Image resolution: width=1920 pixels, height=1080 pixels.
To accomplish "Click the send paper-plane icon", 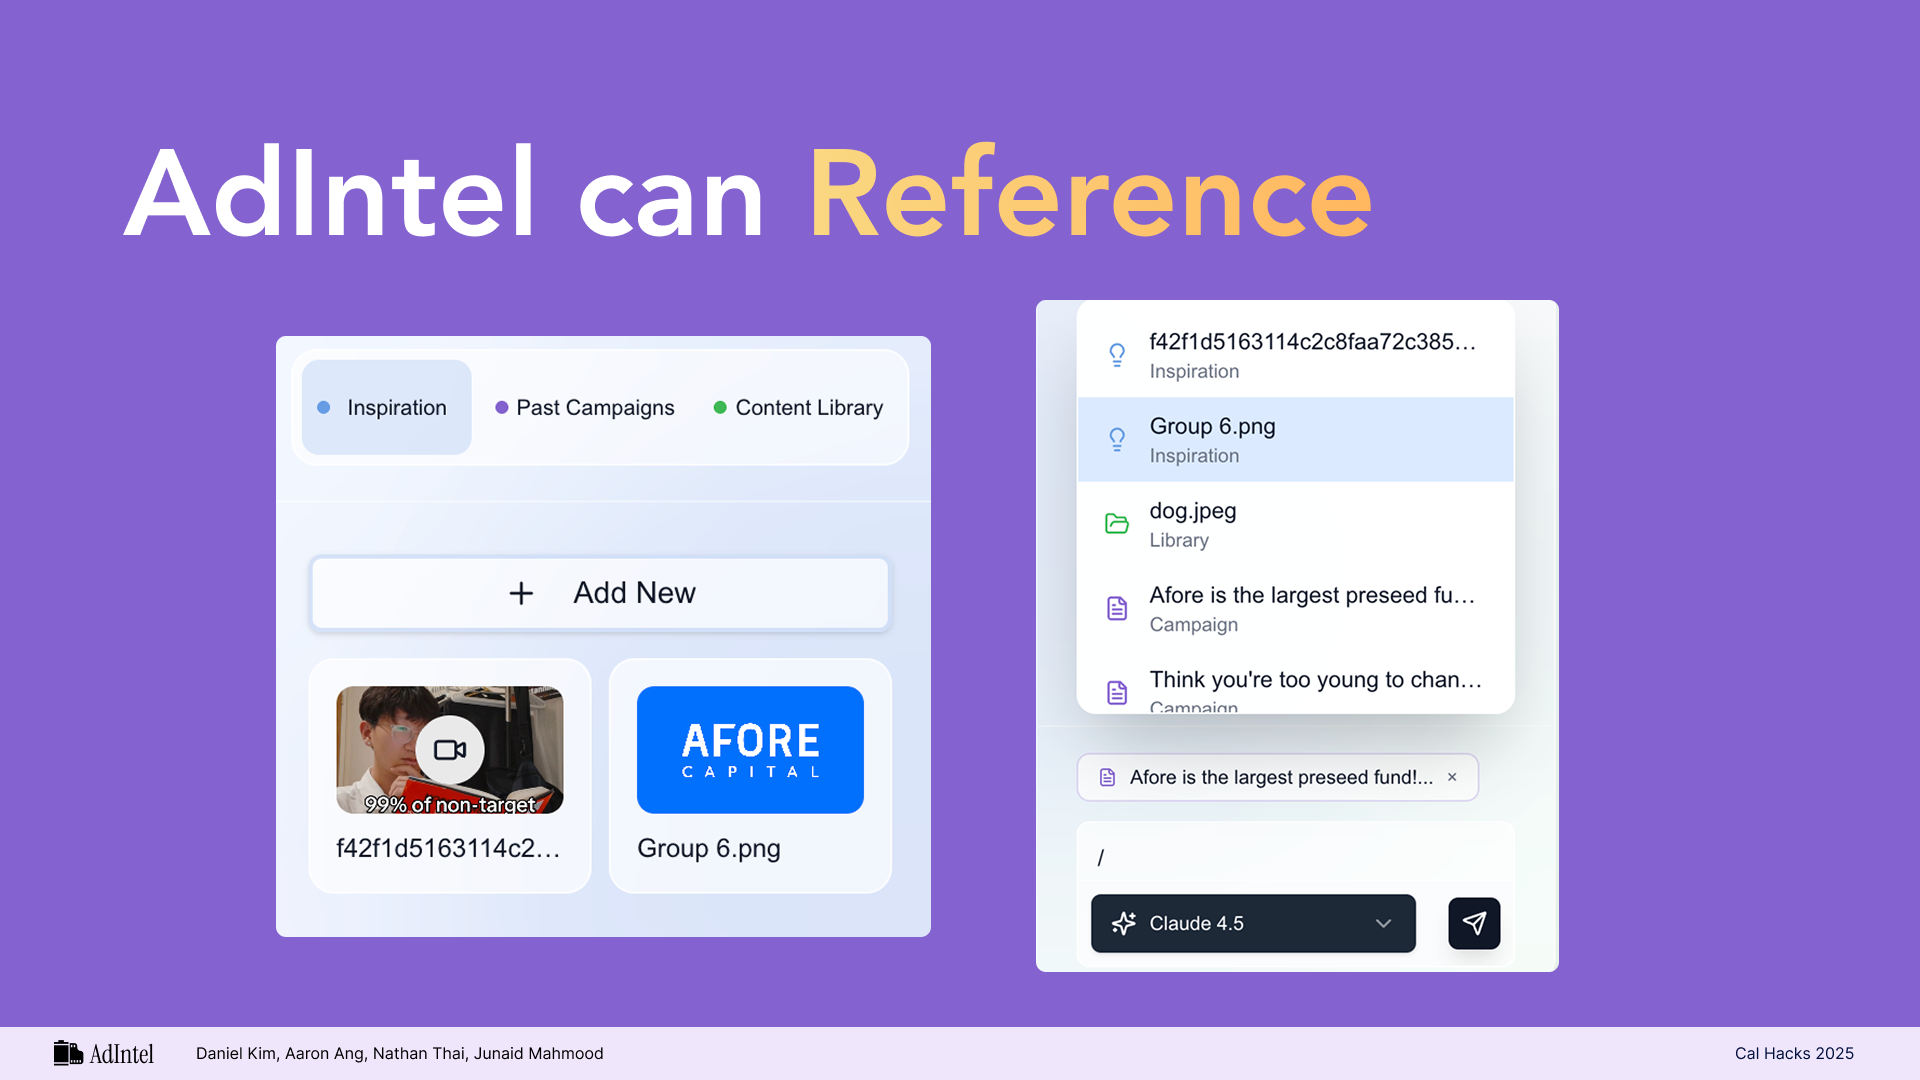I will pos(1474,923).
